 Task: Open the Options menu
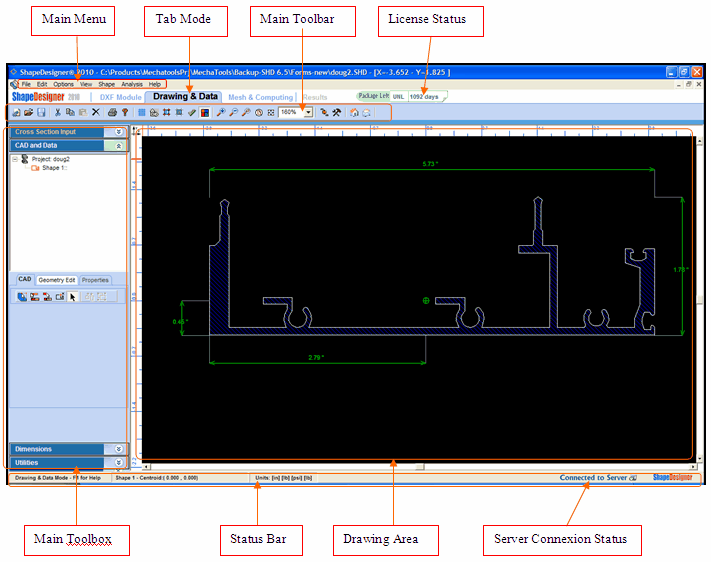coord(63,84)
